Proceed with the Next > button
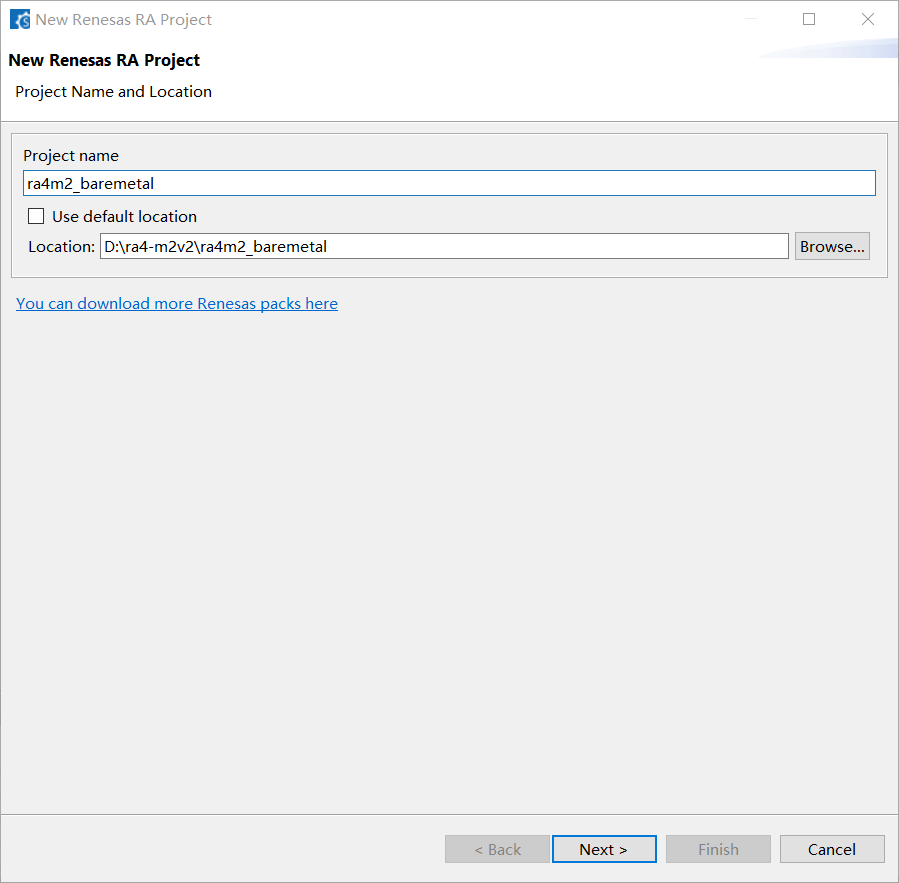Screen dimensions: 899x883 click(604, 849)
